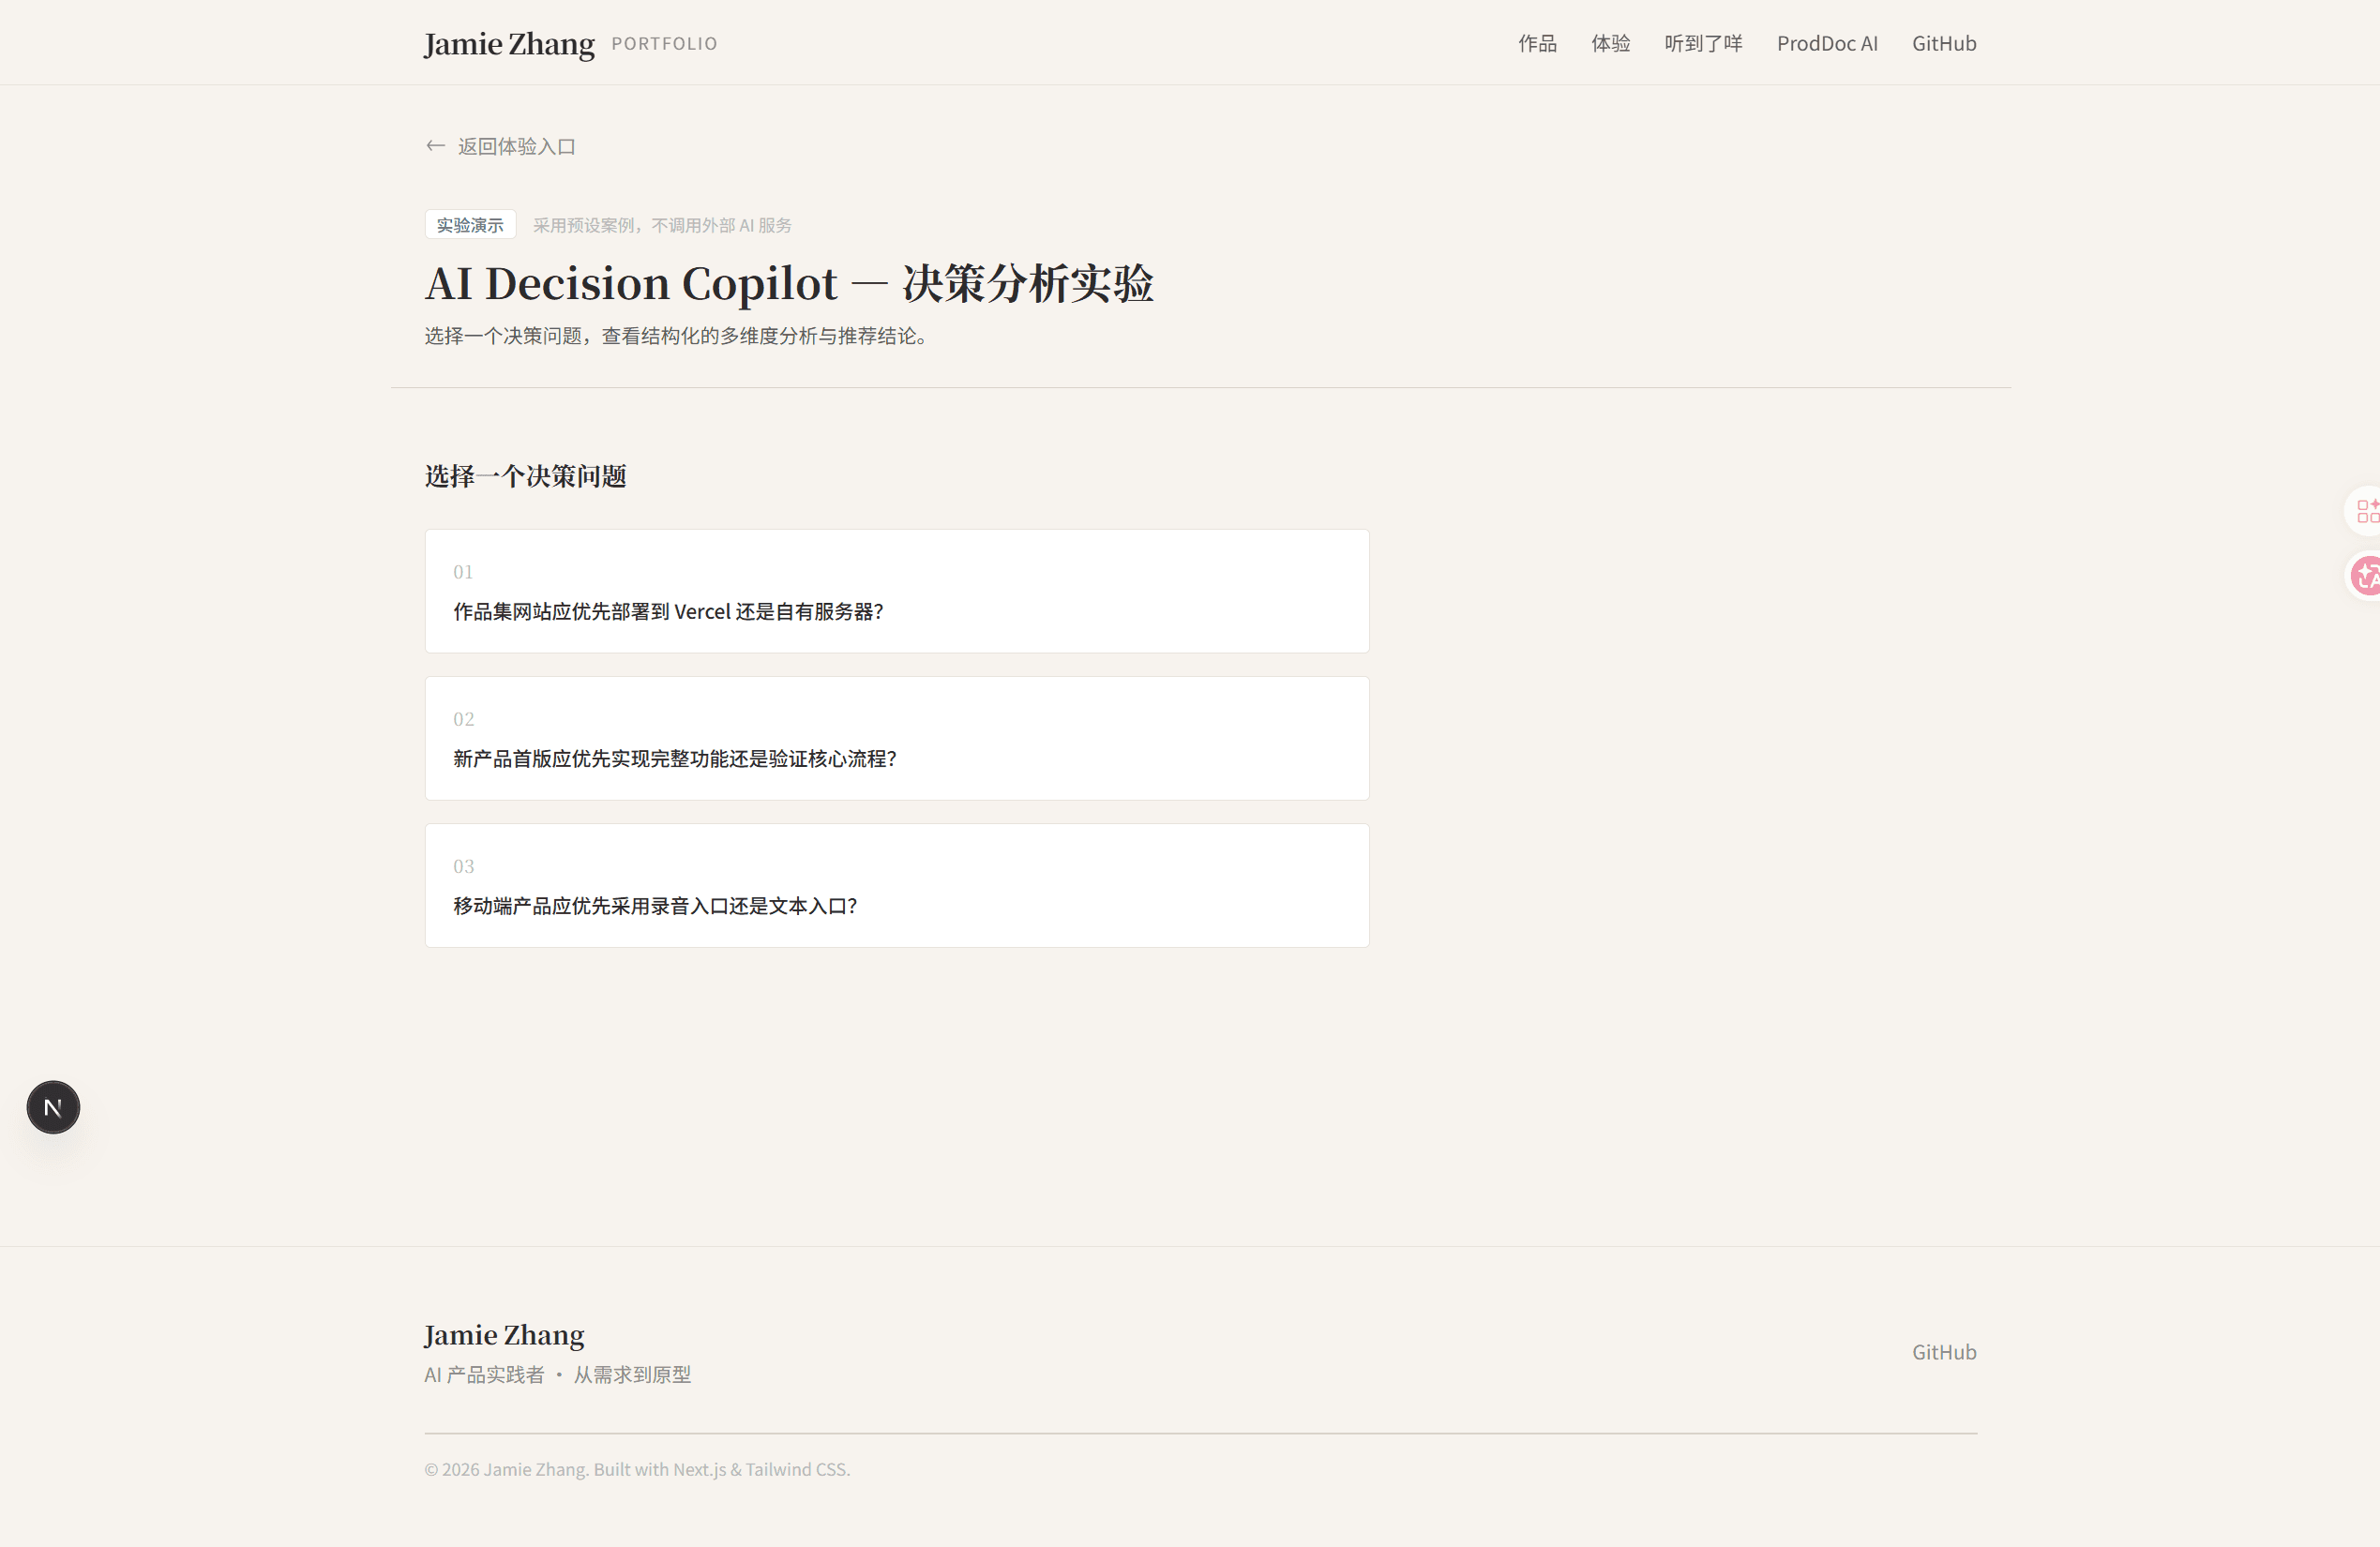This screenshot has height=1547, width=2380.
Task: Click the footer tagline AI 产品实践者
Action: 557,1375
